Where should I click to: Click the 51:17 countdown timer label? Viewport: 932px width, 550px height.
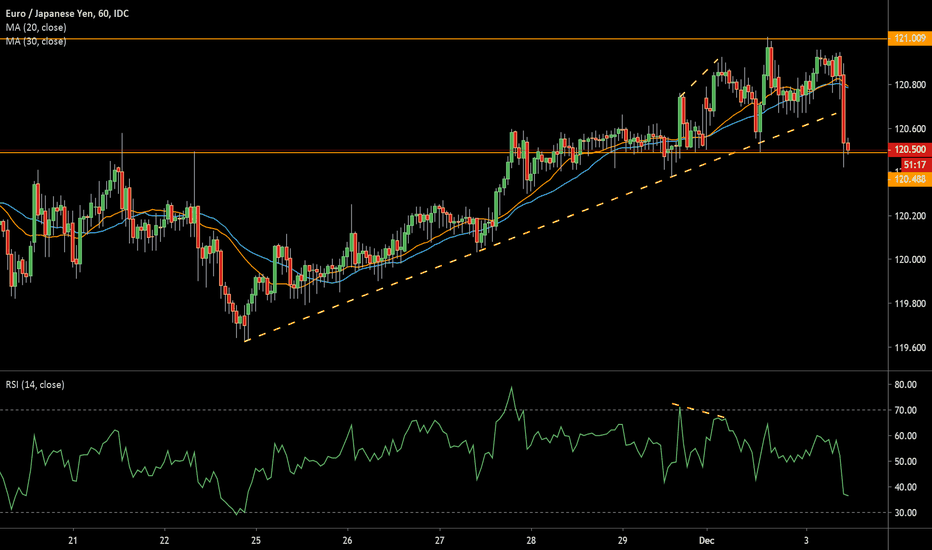[912, 164]
